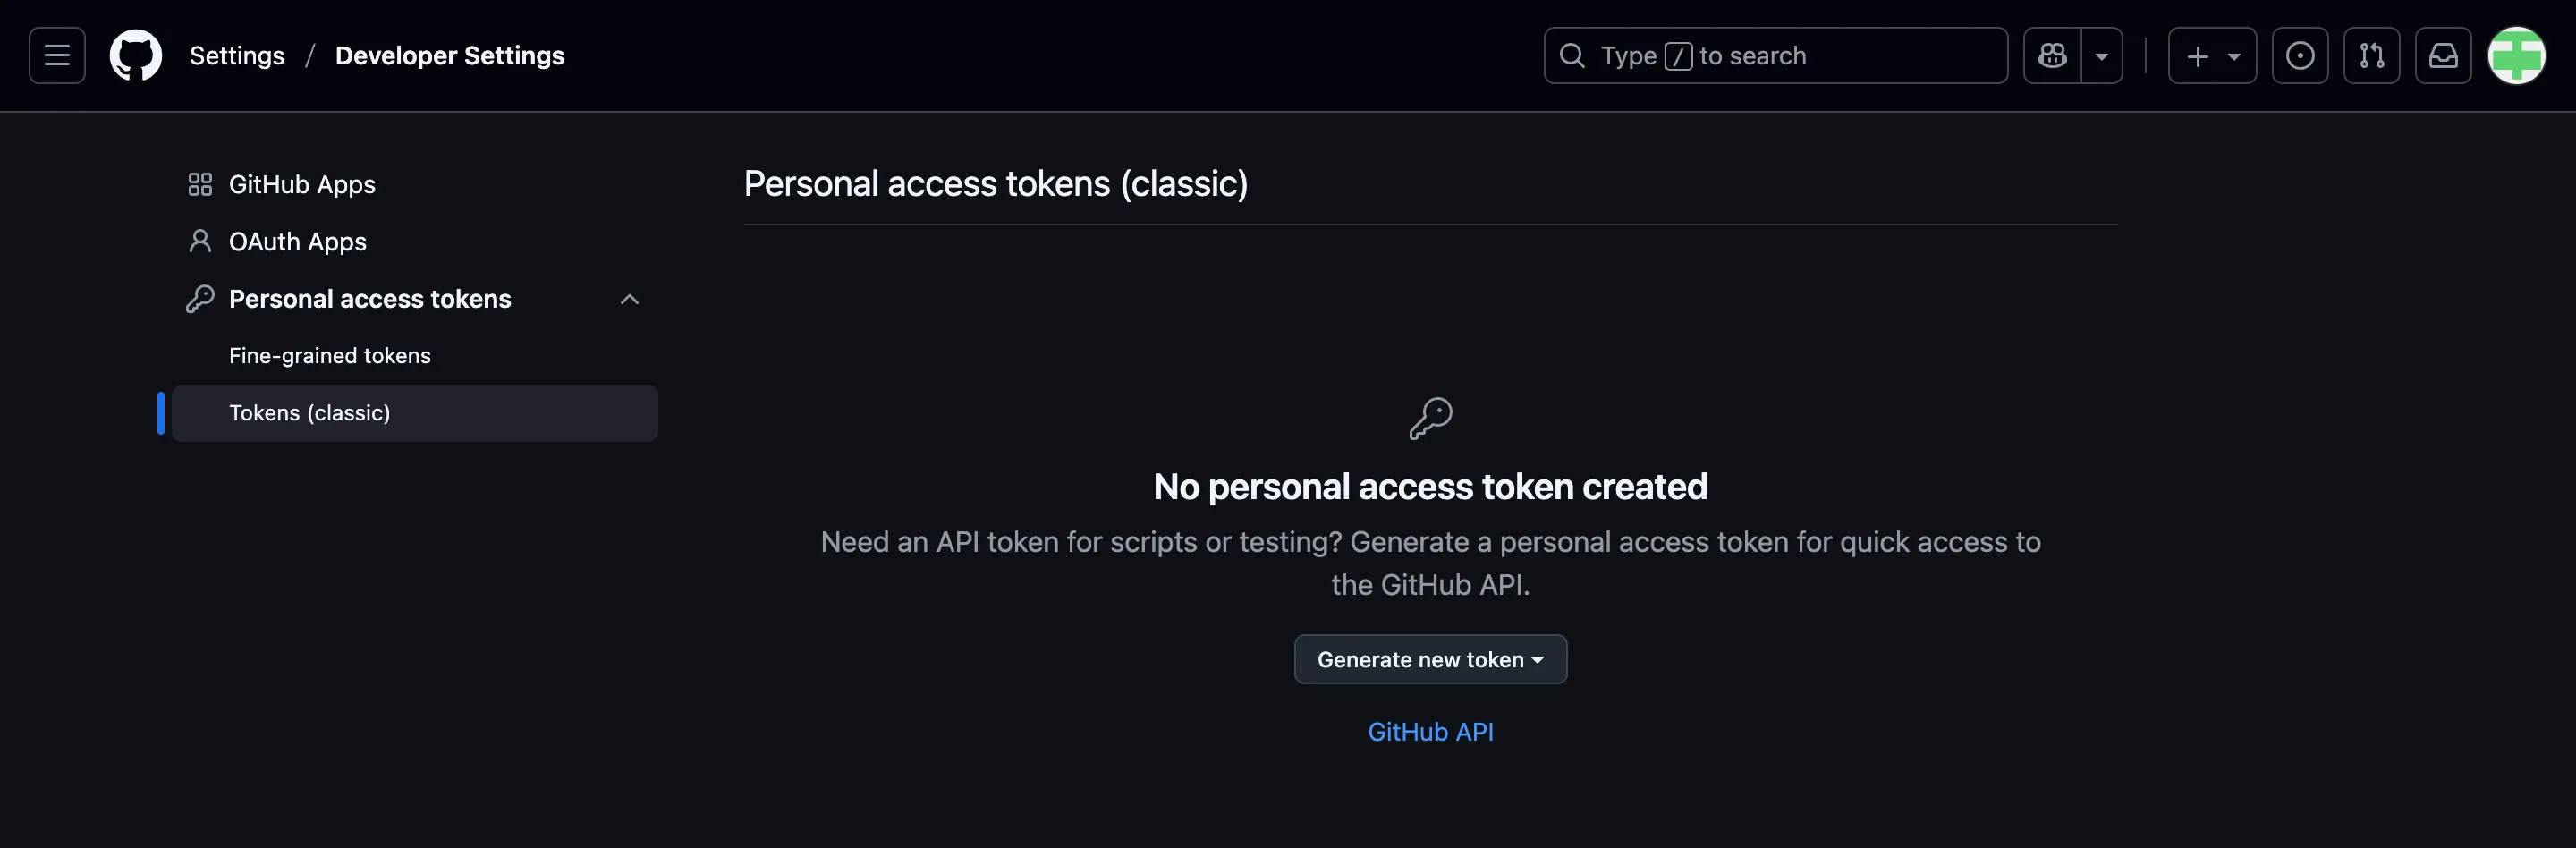This screenshot has width=2576, height=848.
Task: Open GitHub Copilot chat
Action: [2051, 55]
